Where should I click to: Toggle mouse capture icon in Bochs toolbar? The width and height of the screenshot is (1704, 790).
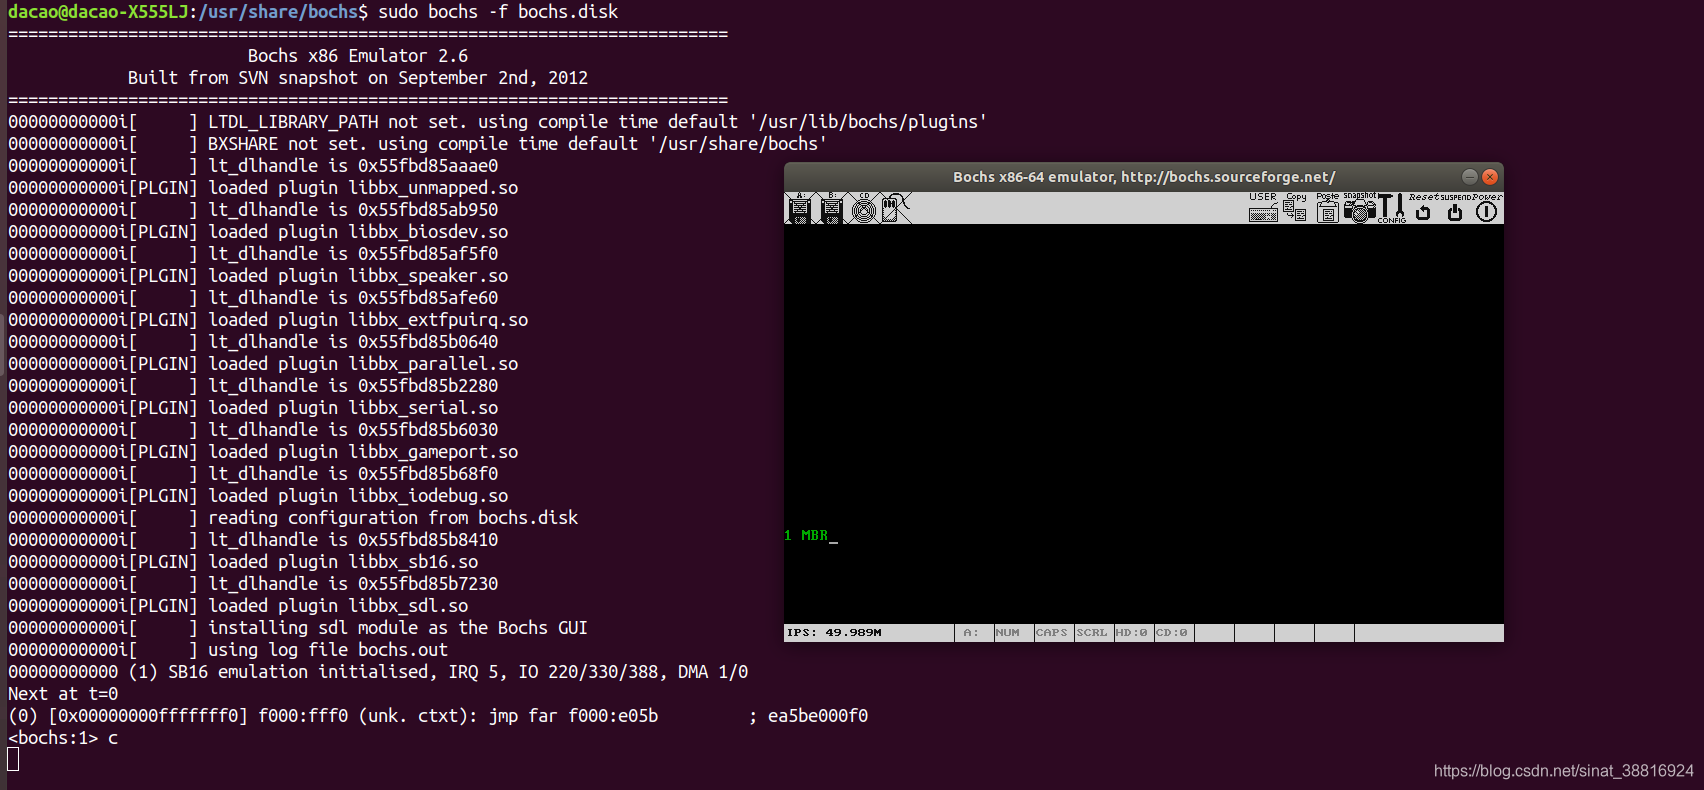click(x=896, y=208)
